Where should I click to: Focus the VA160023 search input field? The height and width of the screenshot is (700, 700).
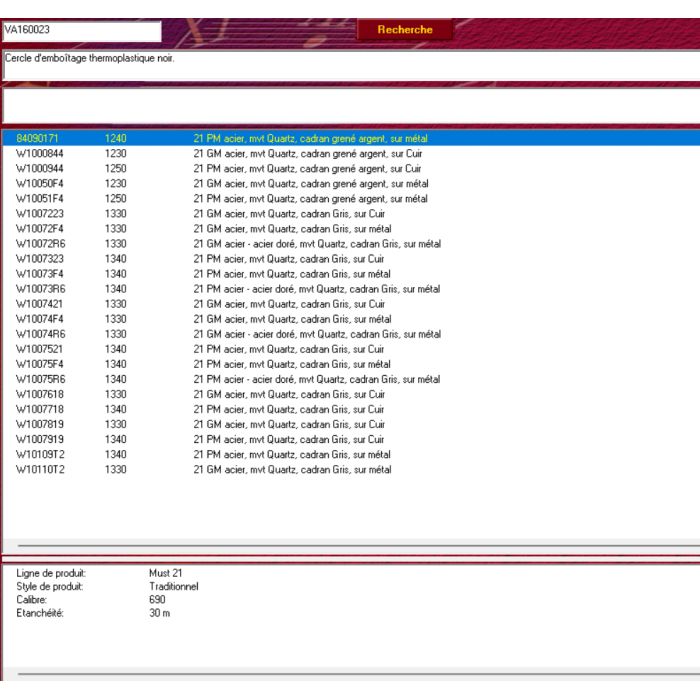[x=82, y=31]
